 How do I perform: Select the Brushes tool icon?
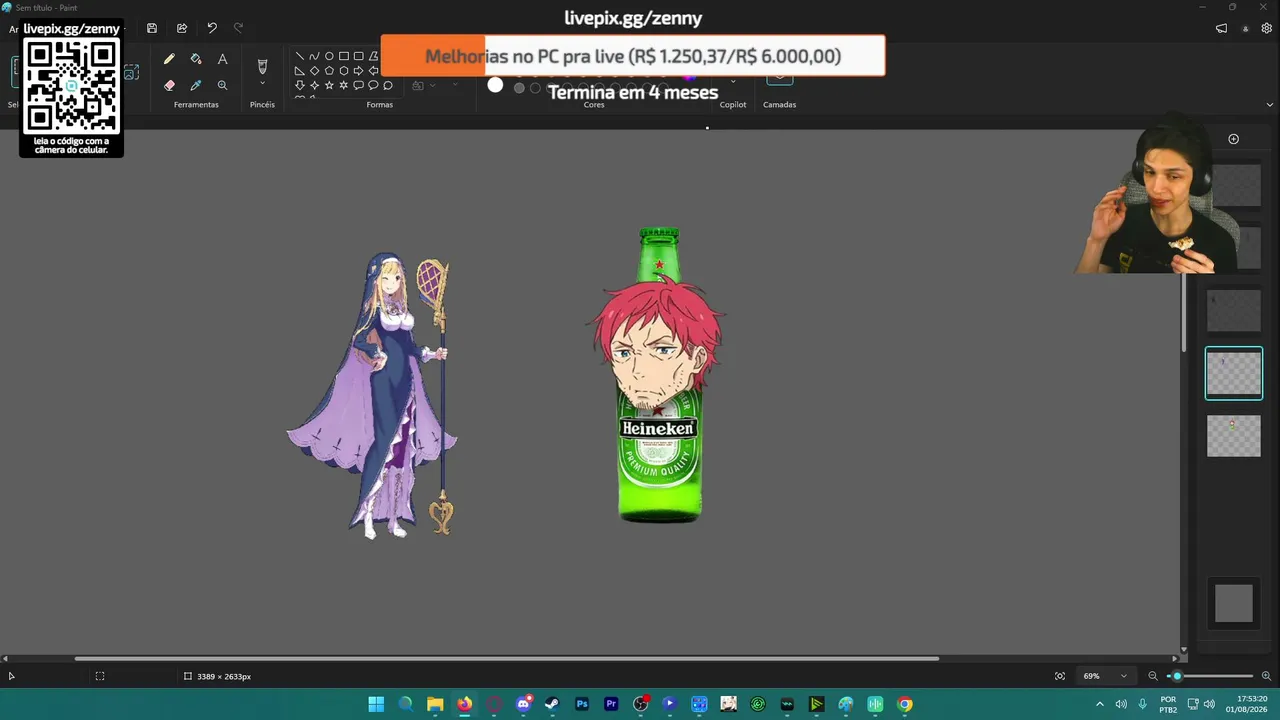tap(262, 66)
